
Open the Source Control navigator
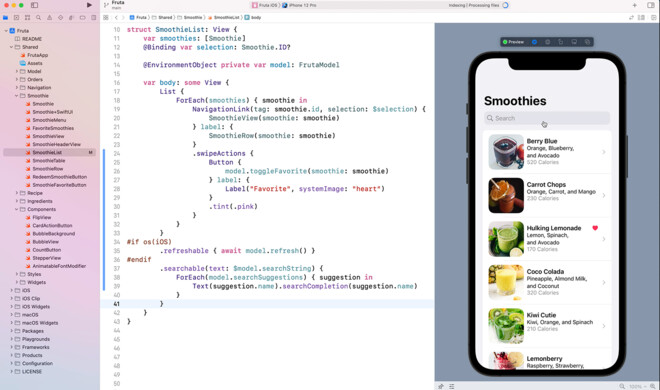[x=16, y=18]
